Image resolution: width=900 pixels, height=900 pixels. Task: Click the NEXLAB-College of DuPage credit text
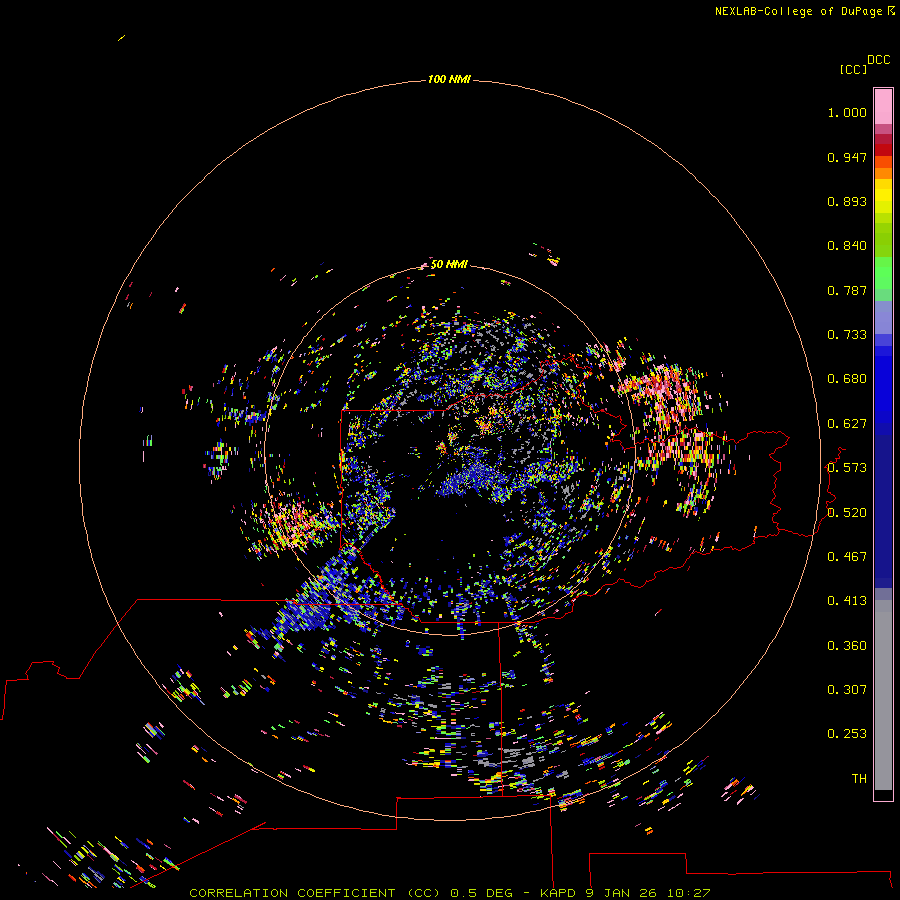pos(804,11)
